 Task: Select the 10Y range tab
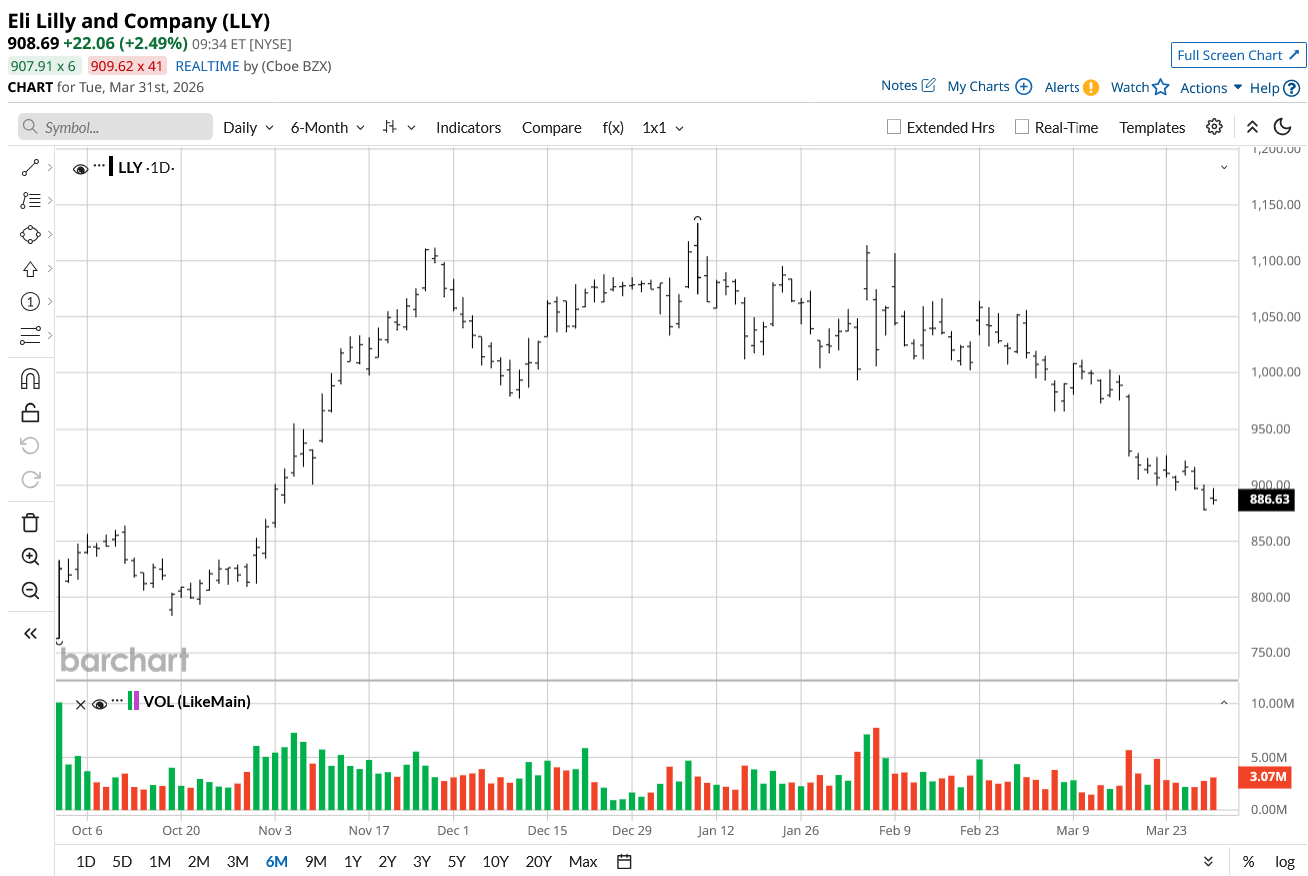(x=495, y=862)
